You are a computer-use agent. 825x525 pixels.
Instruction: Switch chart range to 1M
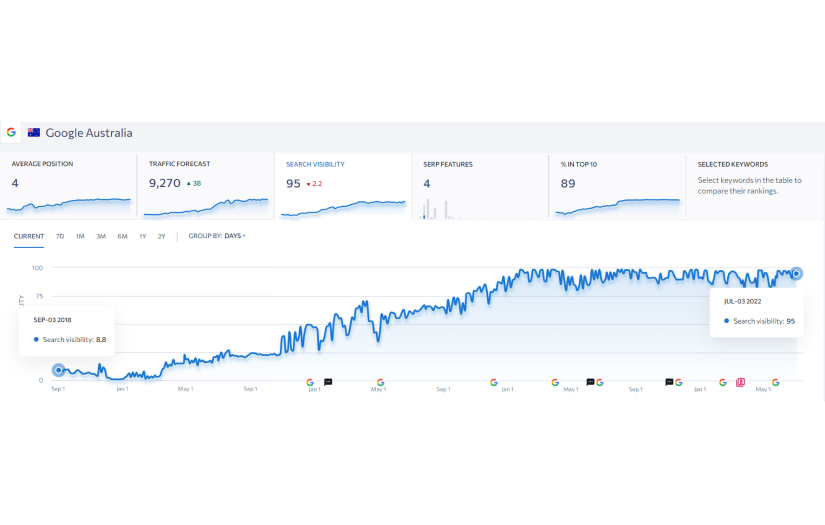pos(80,236)
